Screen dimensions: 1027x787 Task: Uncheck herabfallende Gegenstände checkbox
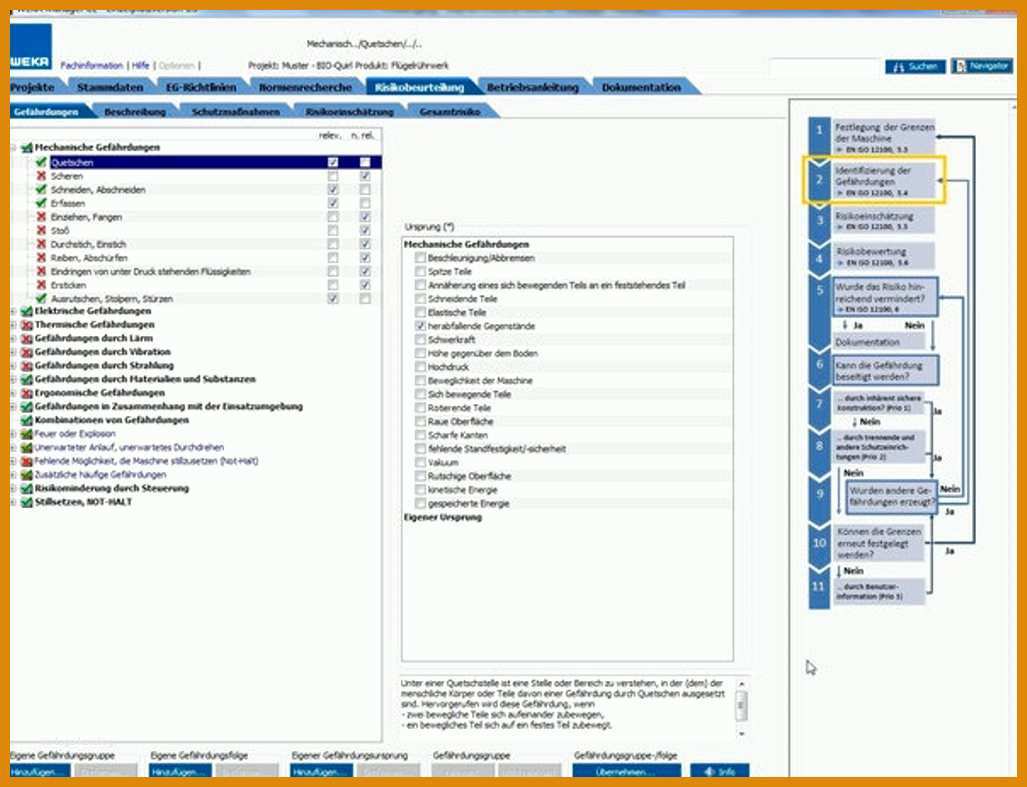click(420, 325)
